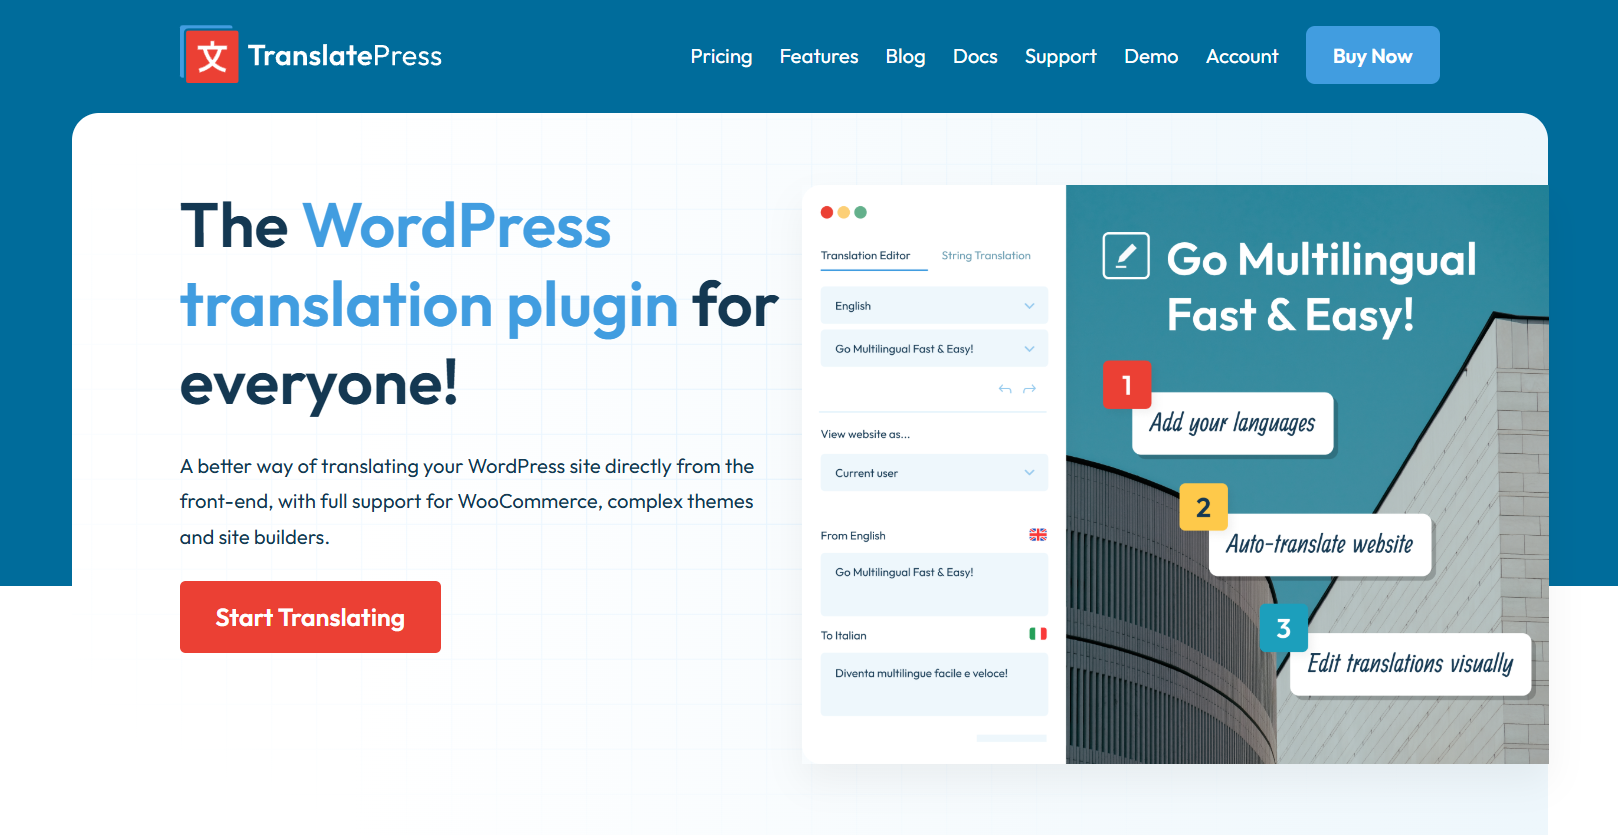This screenshot has height=835, width=1618.
Task: Click the UK flag icon
Action: tap(1038, 535)
